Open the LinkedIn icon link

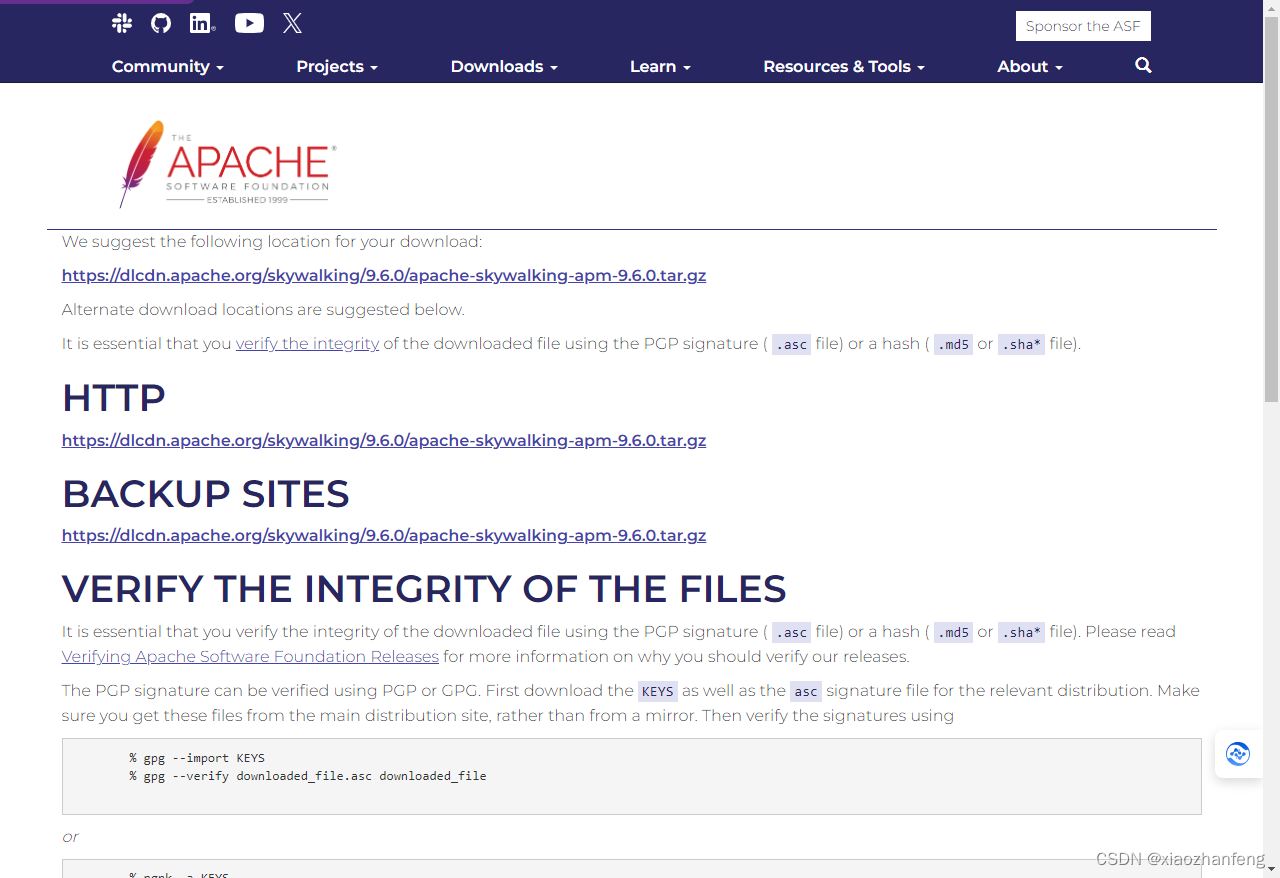tap(203, 23)
